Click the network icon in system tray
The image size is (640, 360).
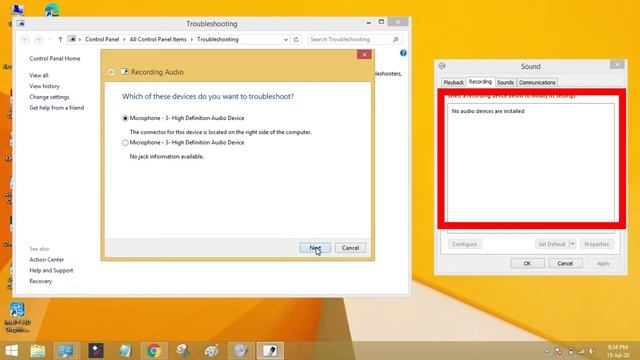click(581, 351)
